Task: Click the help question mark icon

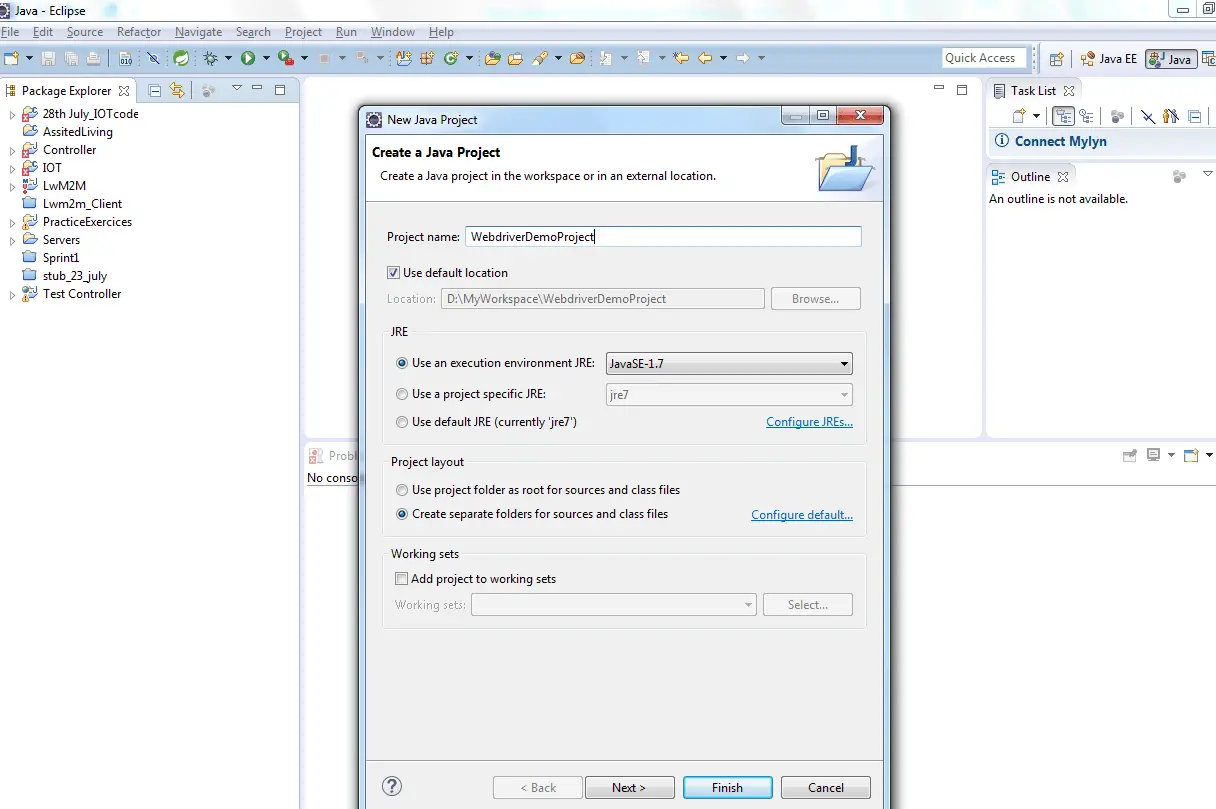Action: [x=392, y=786]
